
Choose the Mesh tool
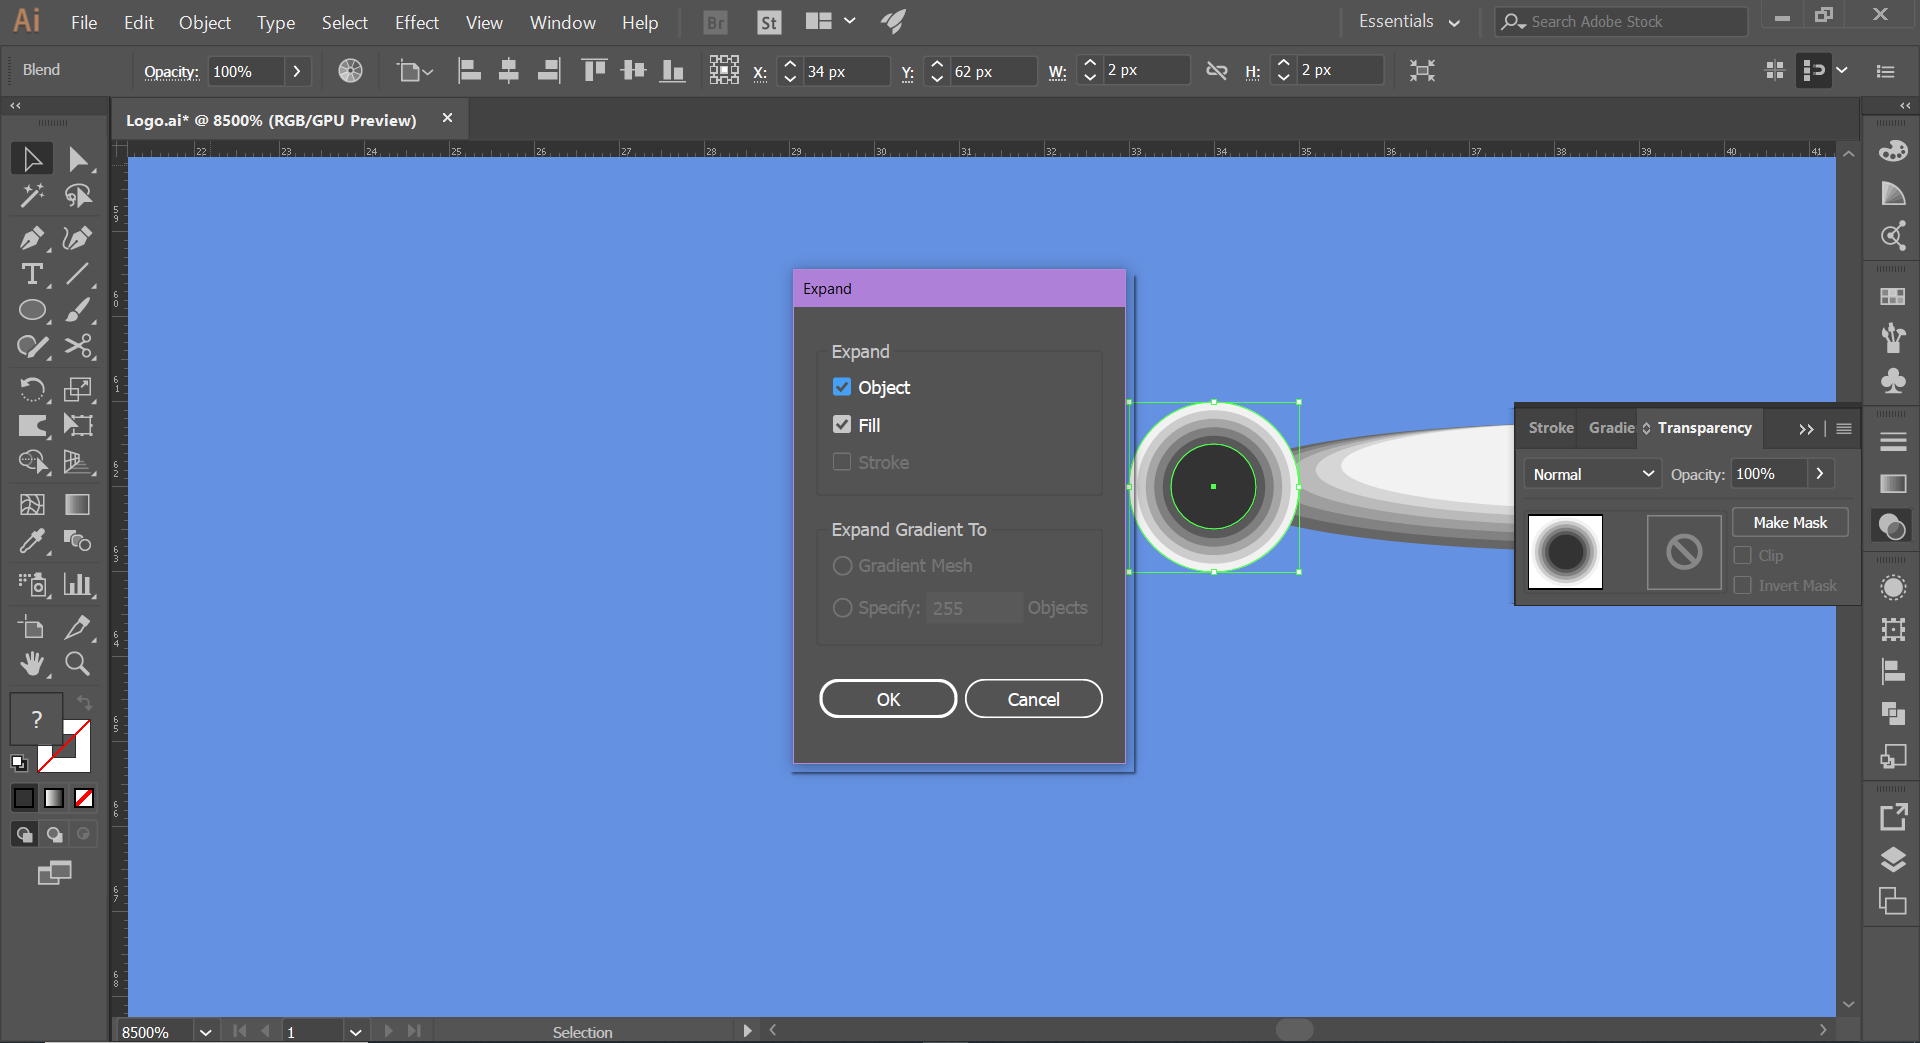click(x=32, y=504)
